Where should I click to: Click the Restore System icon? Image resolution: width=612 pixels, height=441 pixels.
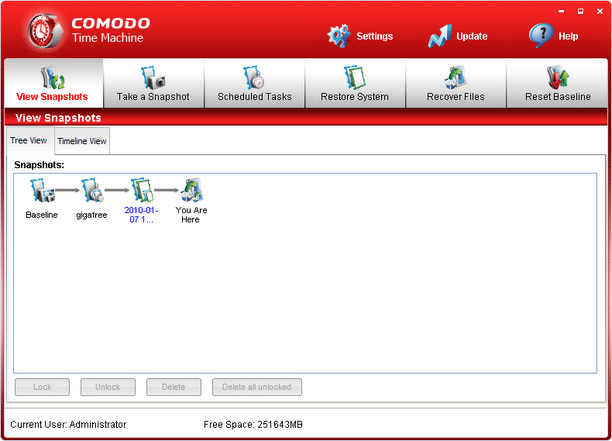tap(354, 77)
